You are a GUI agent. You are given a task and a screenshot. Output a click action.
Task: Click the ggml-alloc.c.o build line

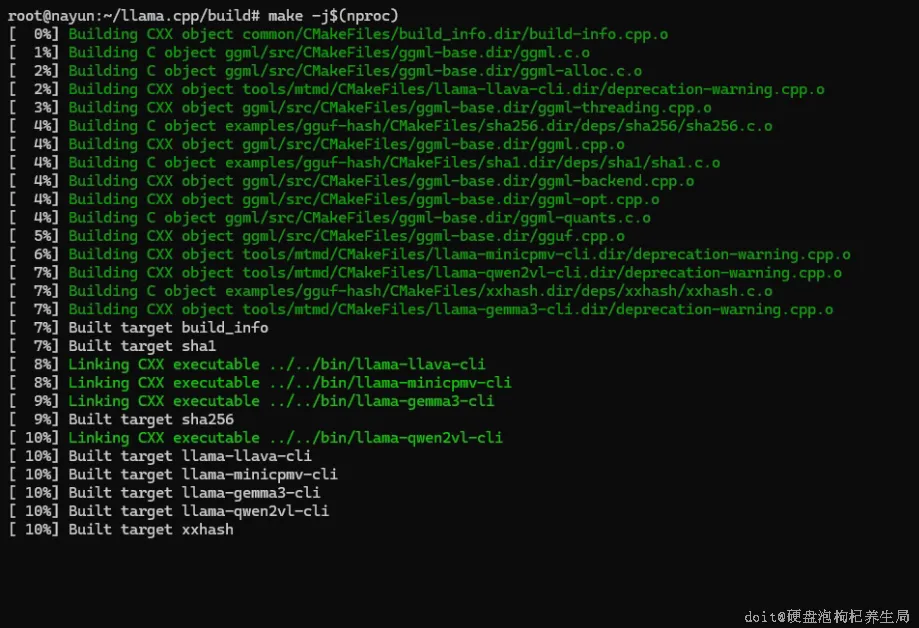coord(355,71)
